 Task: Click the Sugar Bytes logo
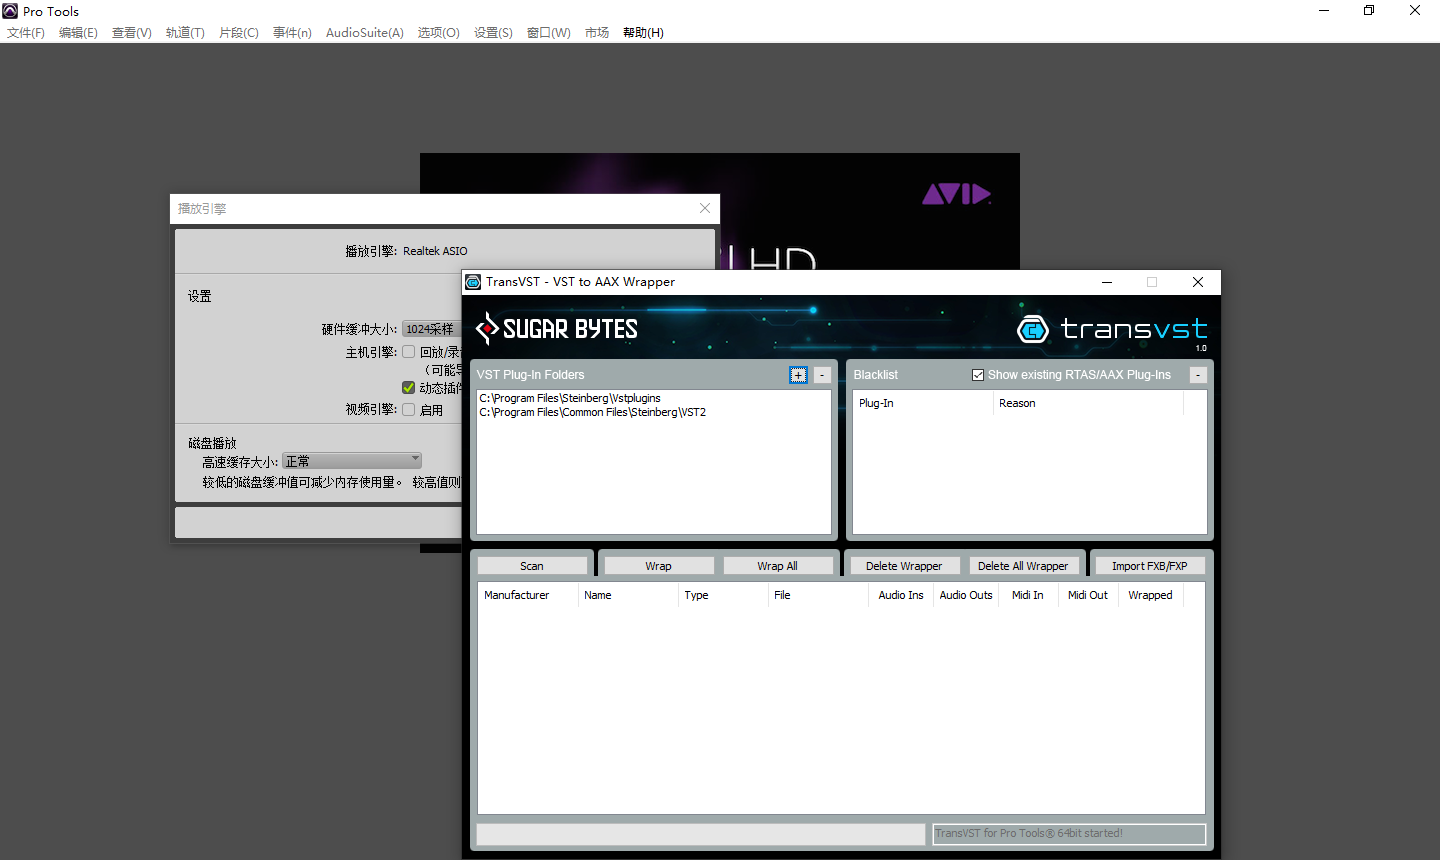[557, 328]
